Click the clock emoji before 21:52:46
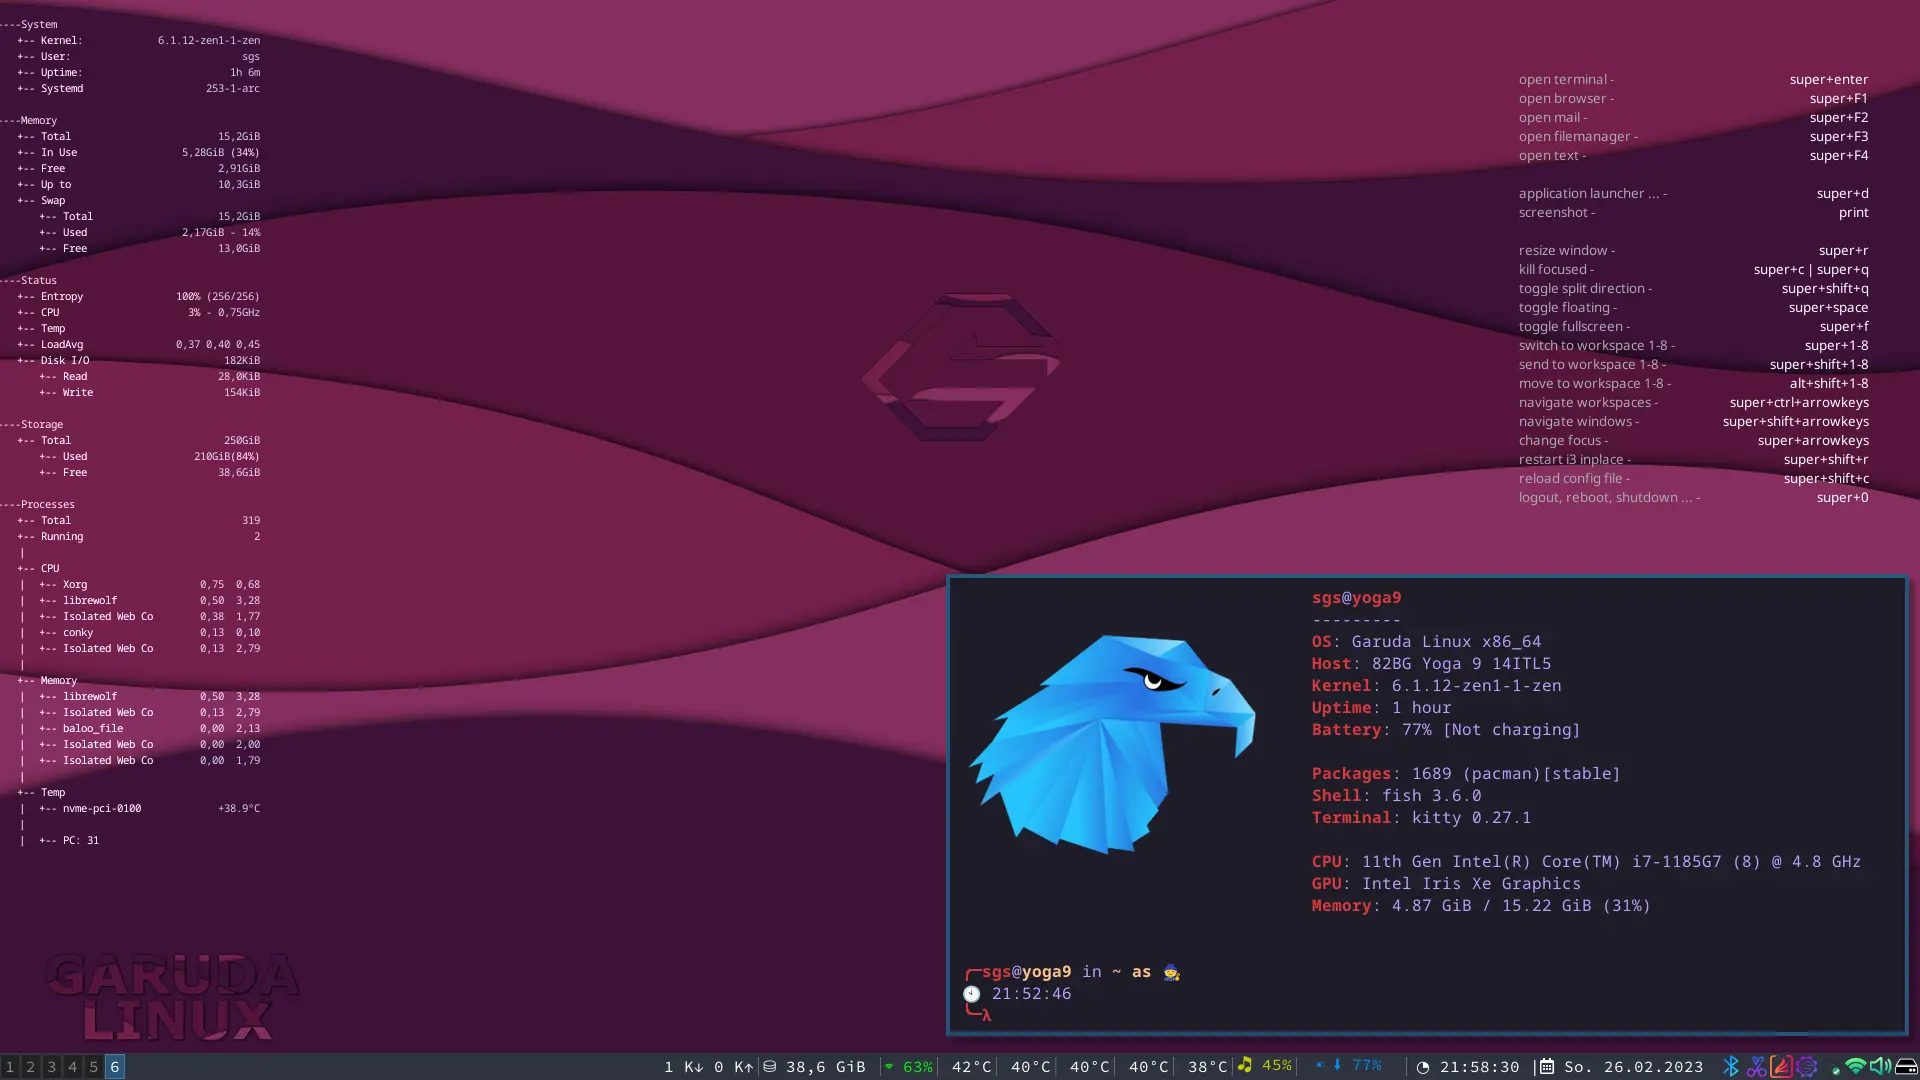The height and width of the screenshot is (1080, 1920). (971, 994)
